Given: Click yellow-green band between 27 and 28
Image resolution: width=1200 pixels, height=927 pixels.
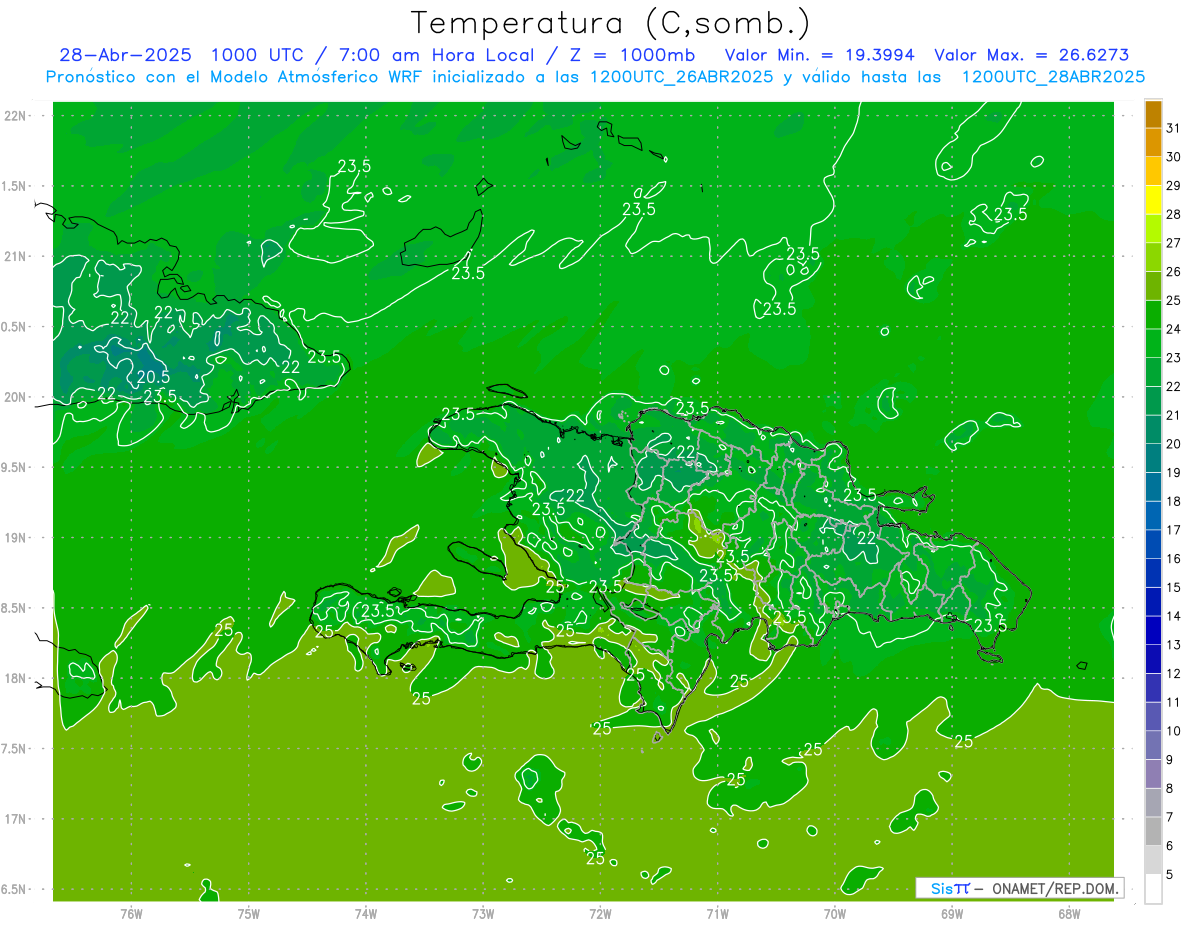Looking at the screenshot, I should 1153,229.
